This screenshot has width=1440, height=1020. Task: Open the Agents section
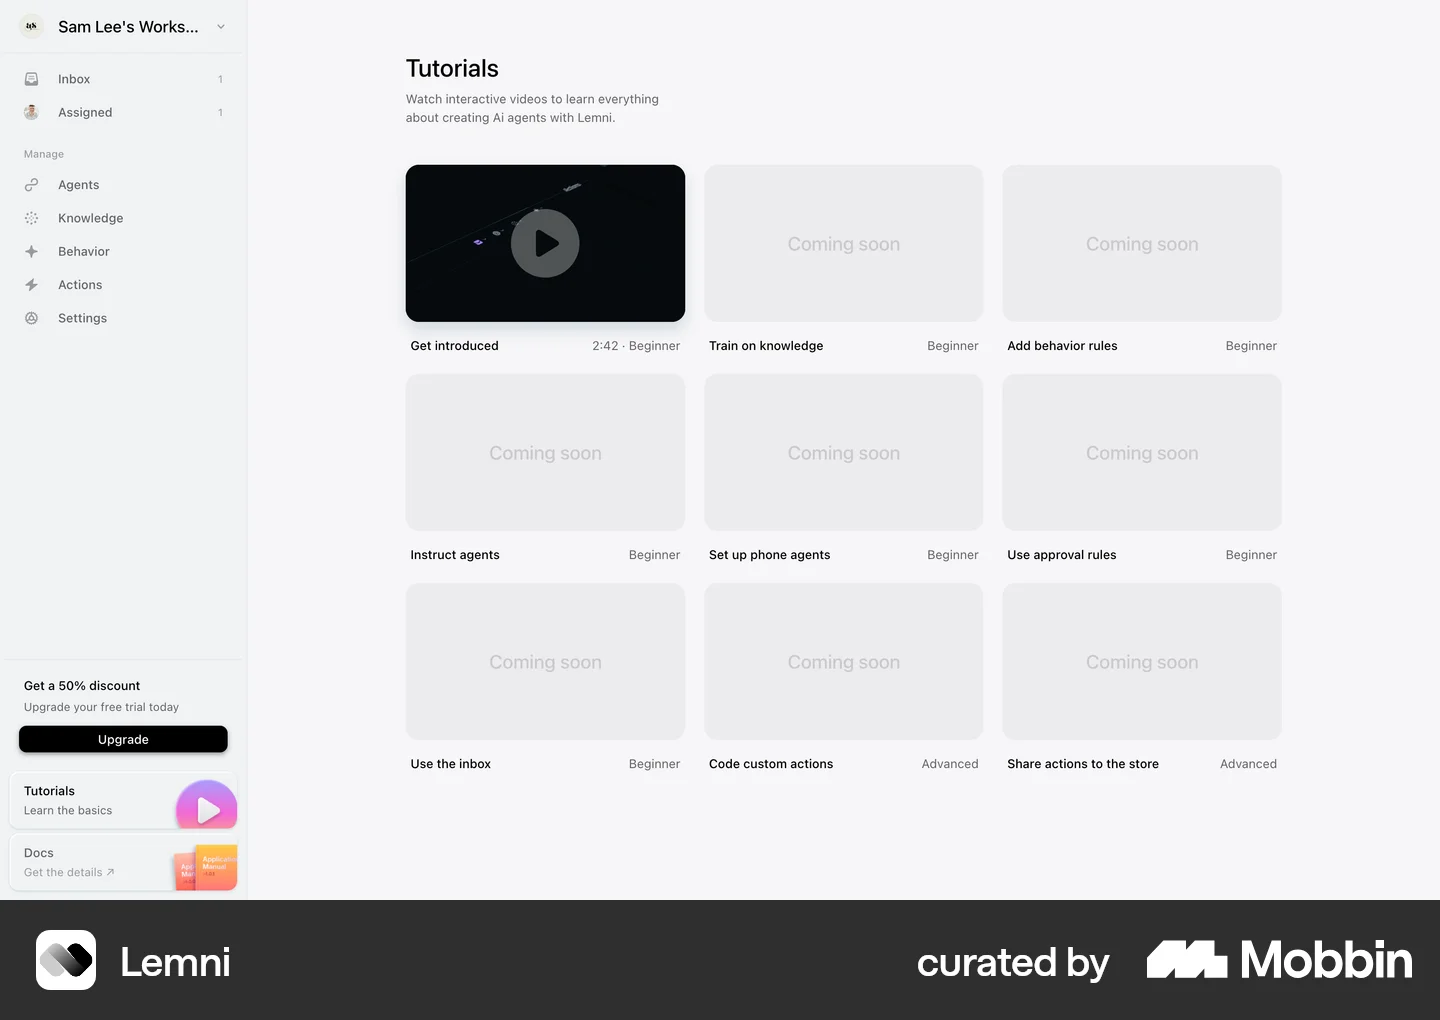[x=123, y=185]
